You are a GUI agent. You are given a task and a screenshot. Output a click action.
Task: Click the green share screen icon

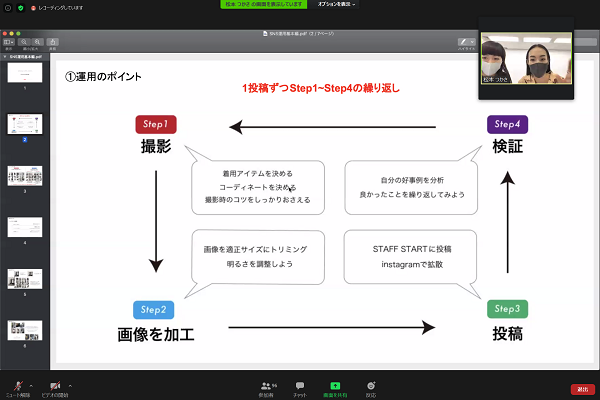(x=335, y=384)
